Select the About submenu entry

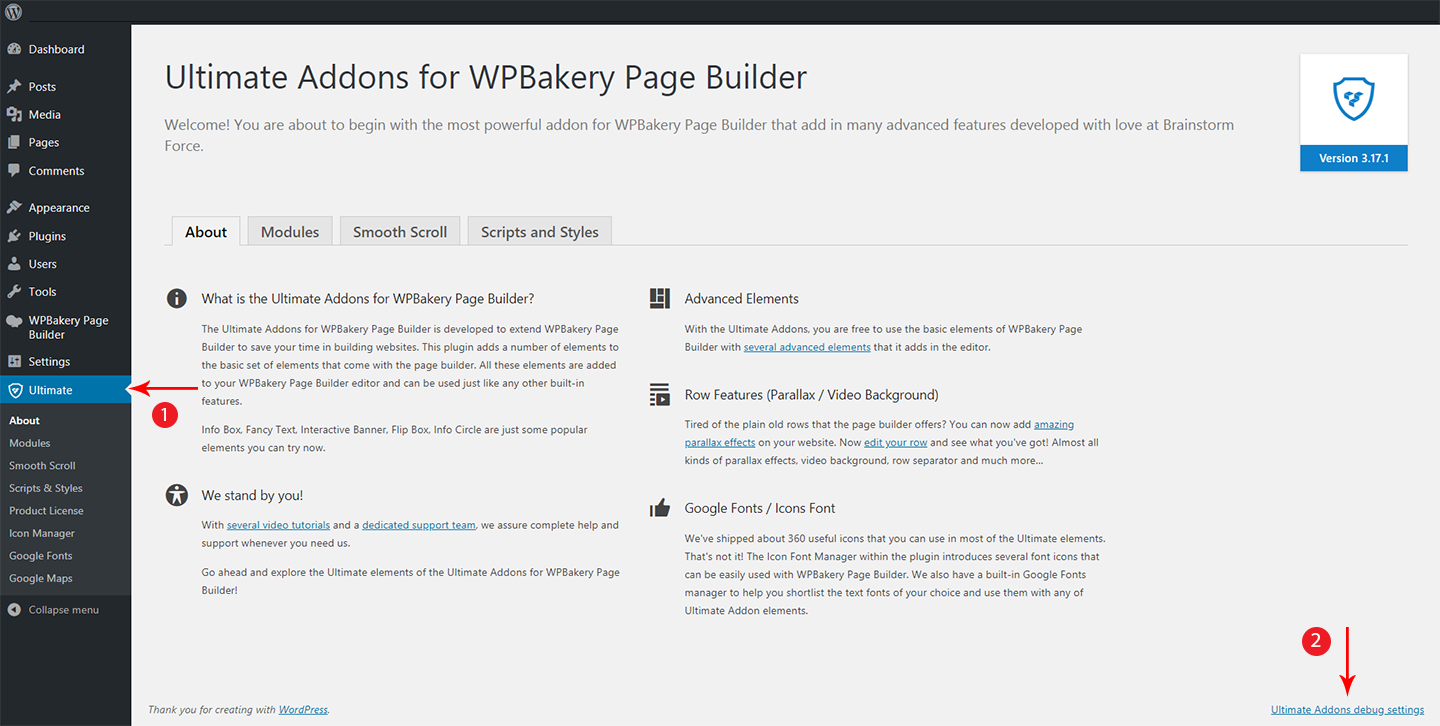pyautogui.click(x=25, y=421)
